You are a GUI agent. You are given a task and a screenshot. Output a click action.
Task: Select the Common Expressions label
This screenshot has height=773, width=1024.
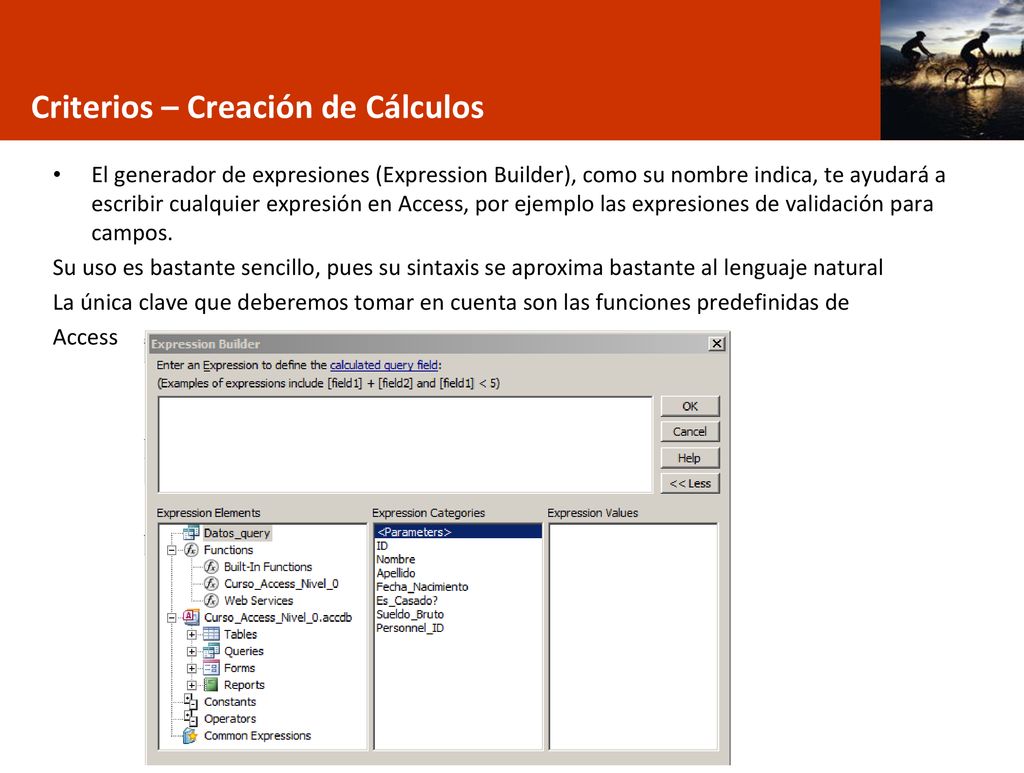pos(257,736)
